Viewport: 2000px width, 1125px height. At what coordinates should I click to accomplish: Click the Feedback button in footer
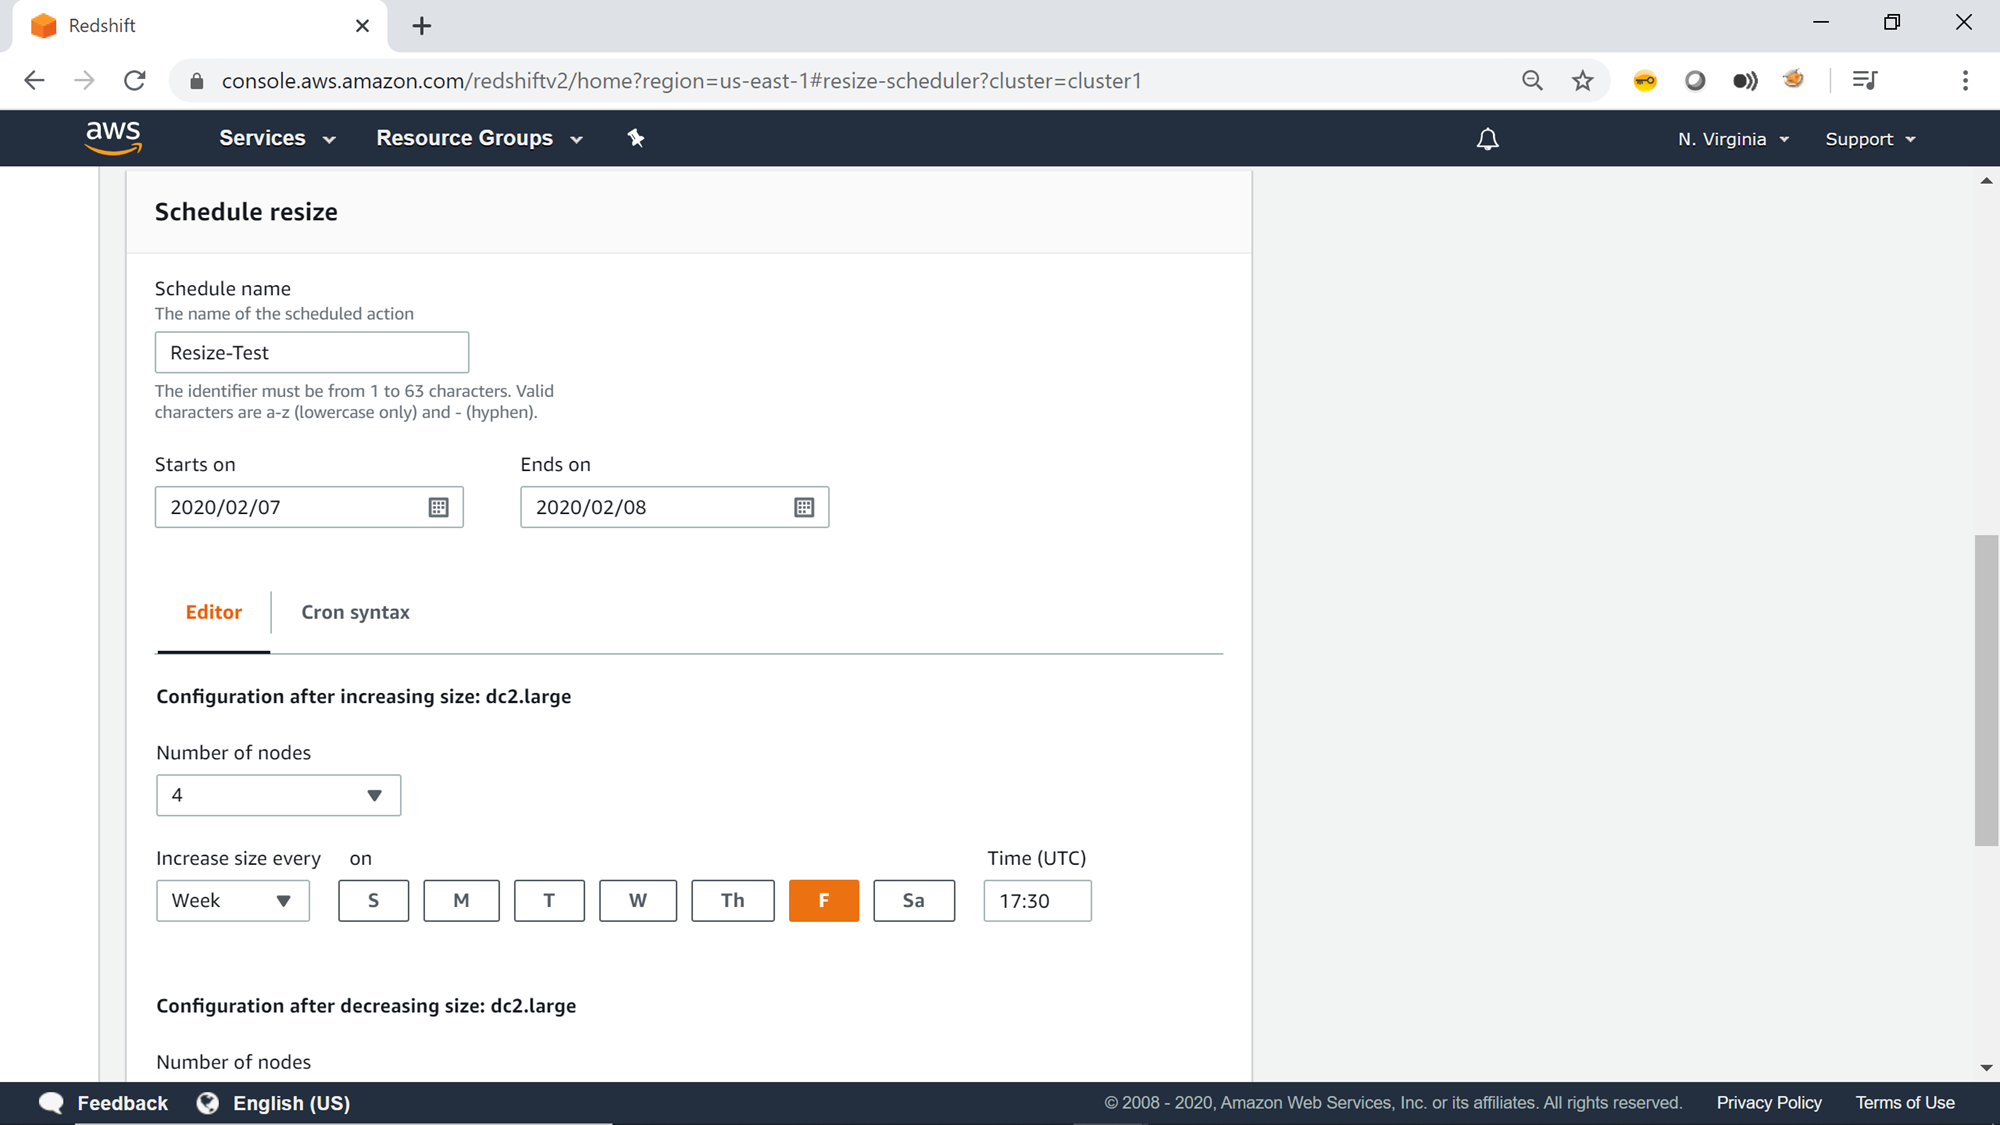pyautogui.click(x=104, y=1103)
